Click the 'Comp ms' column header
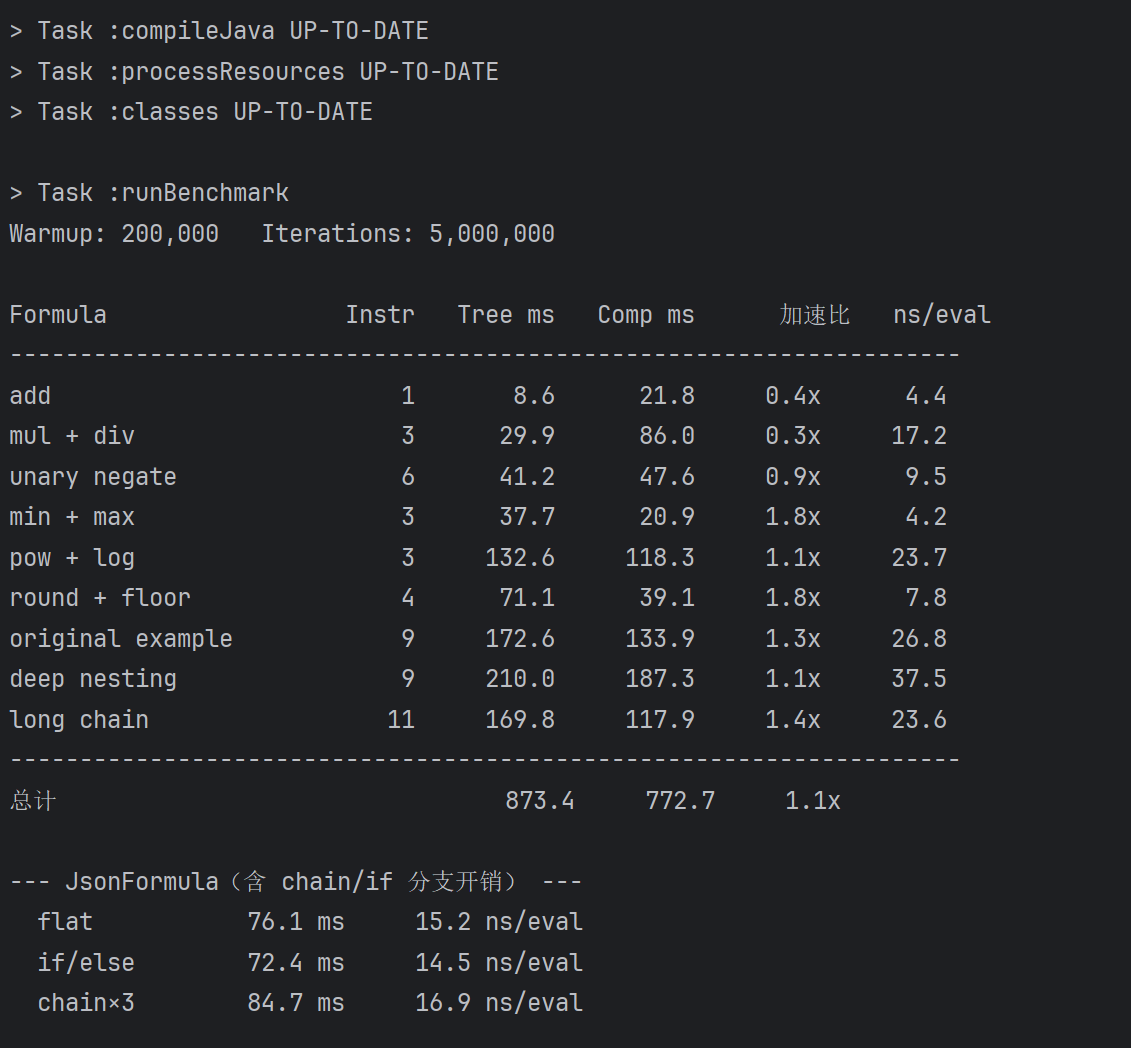The width and height of the screenshot is (1131, 1048). 646,315
